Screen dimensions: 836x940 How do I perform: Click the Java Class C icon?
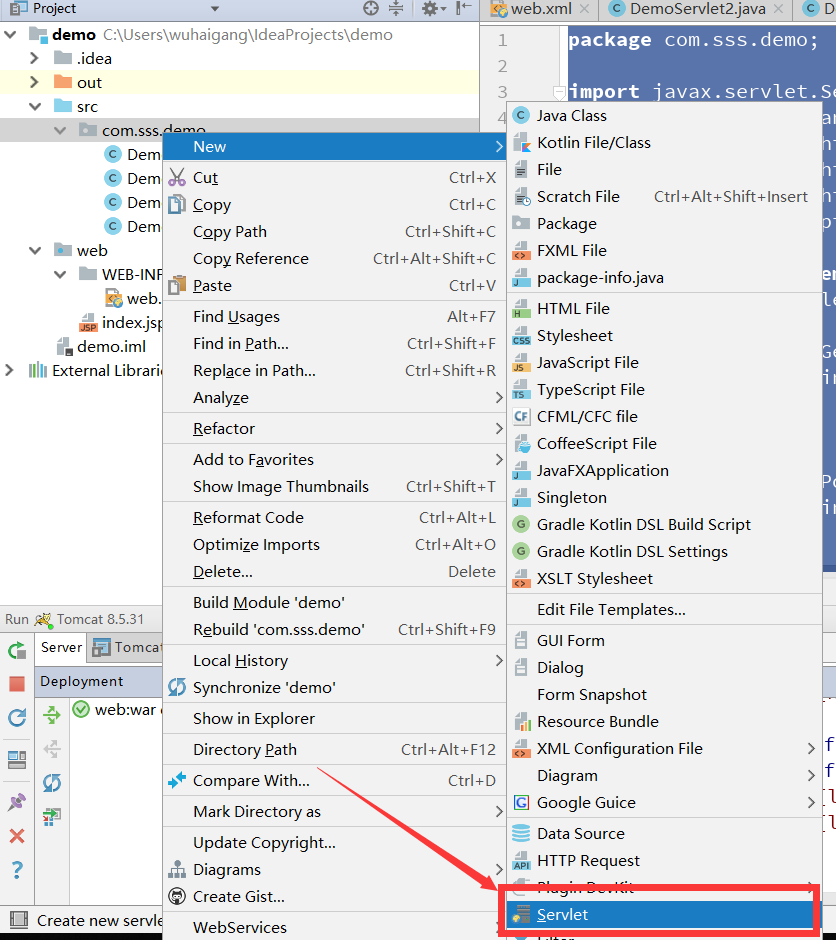[521, 115]
